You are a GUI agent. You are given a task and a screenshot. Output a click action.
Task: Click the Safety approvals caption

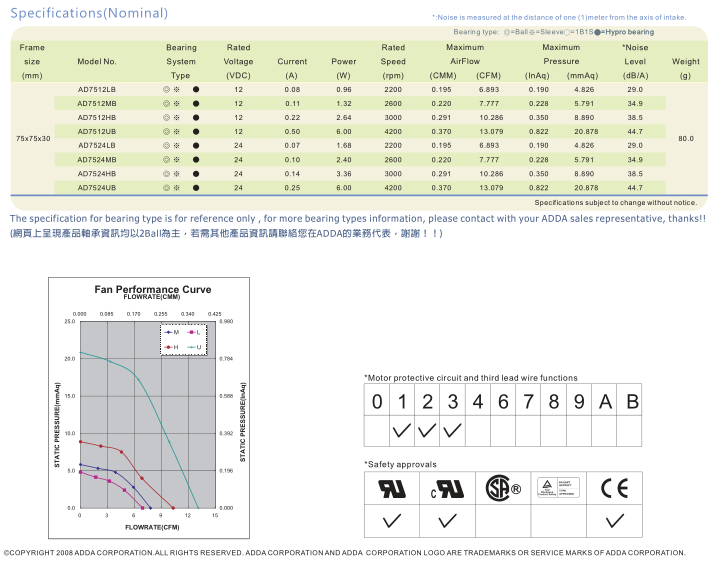401,464
